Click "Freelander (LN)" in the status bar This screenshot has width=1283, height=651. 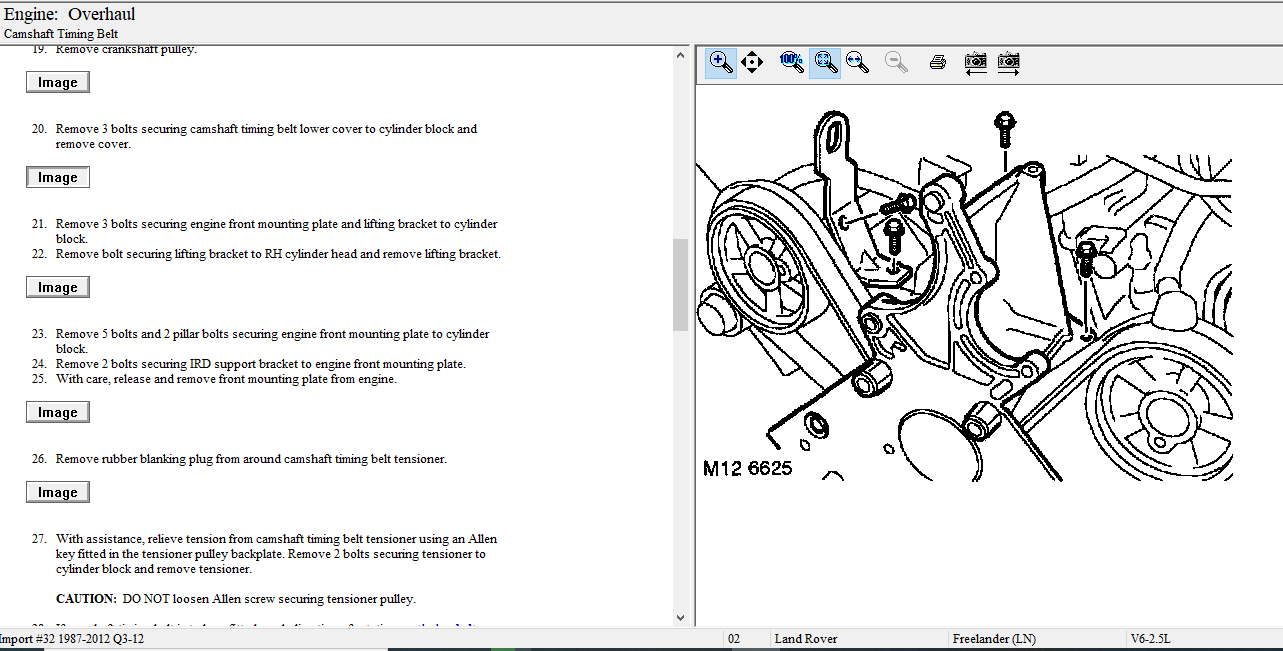995,638
